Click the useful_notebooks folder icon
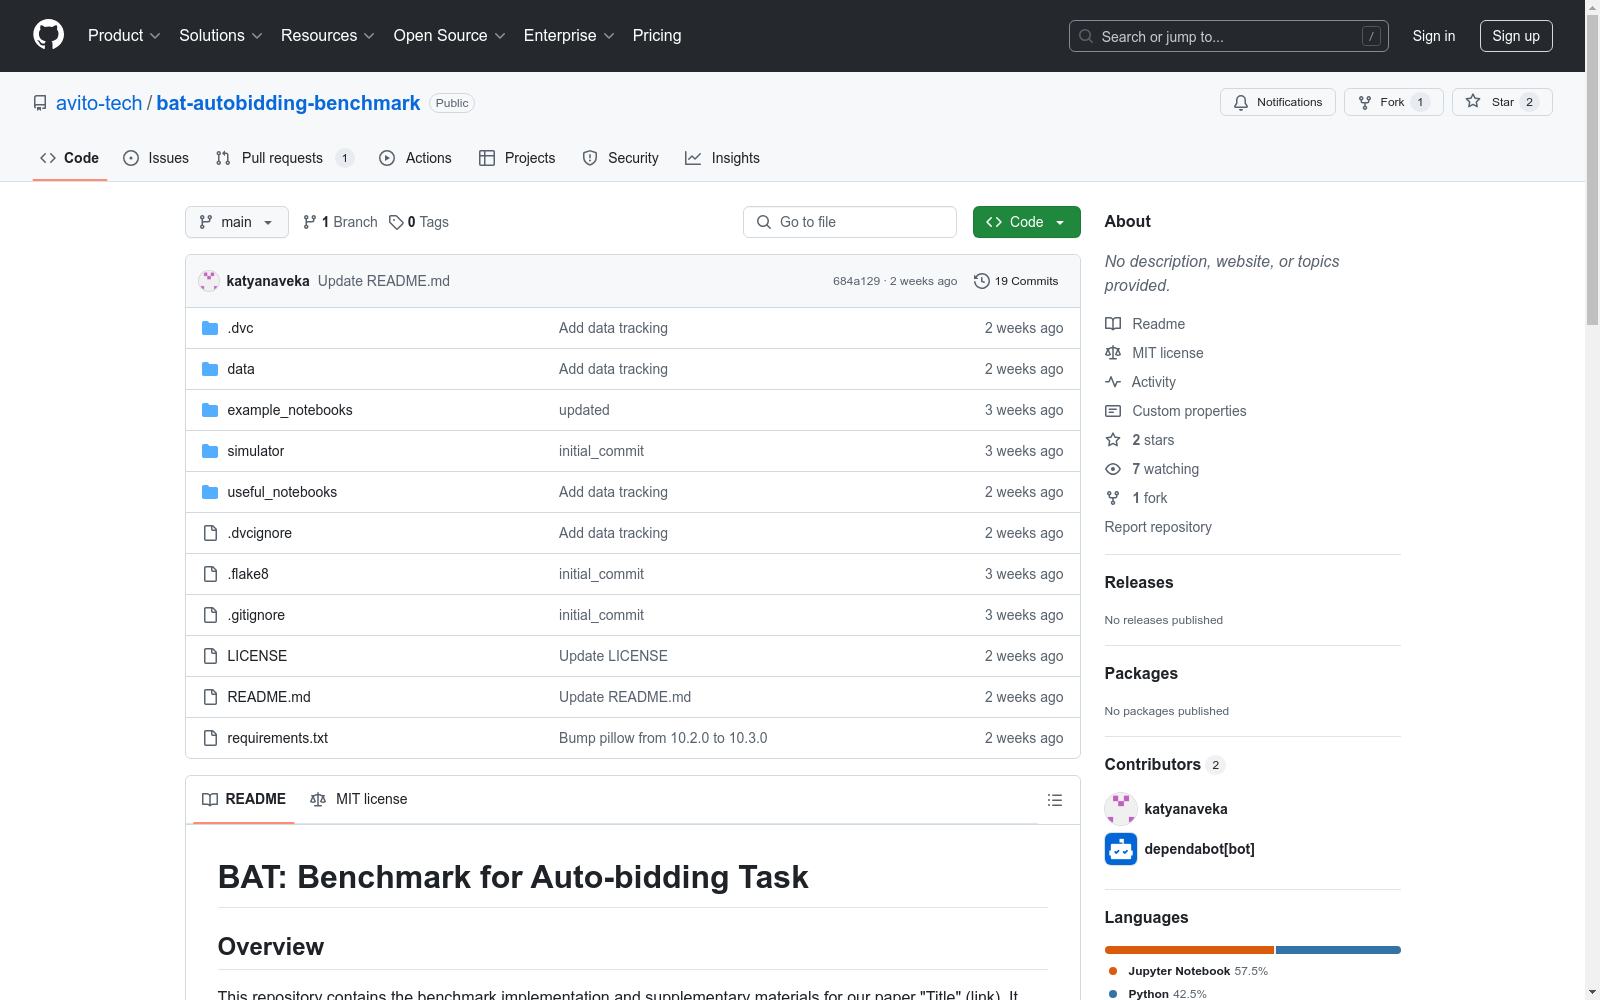1600x1000 pixels. point(210,492)
